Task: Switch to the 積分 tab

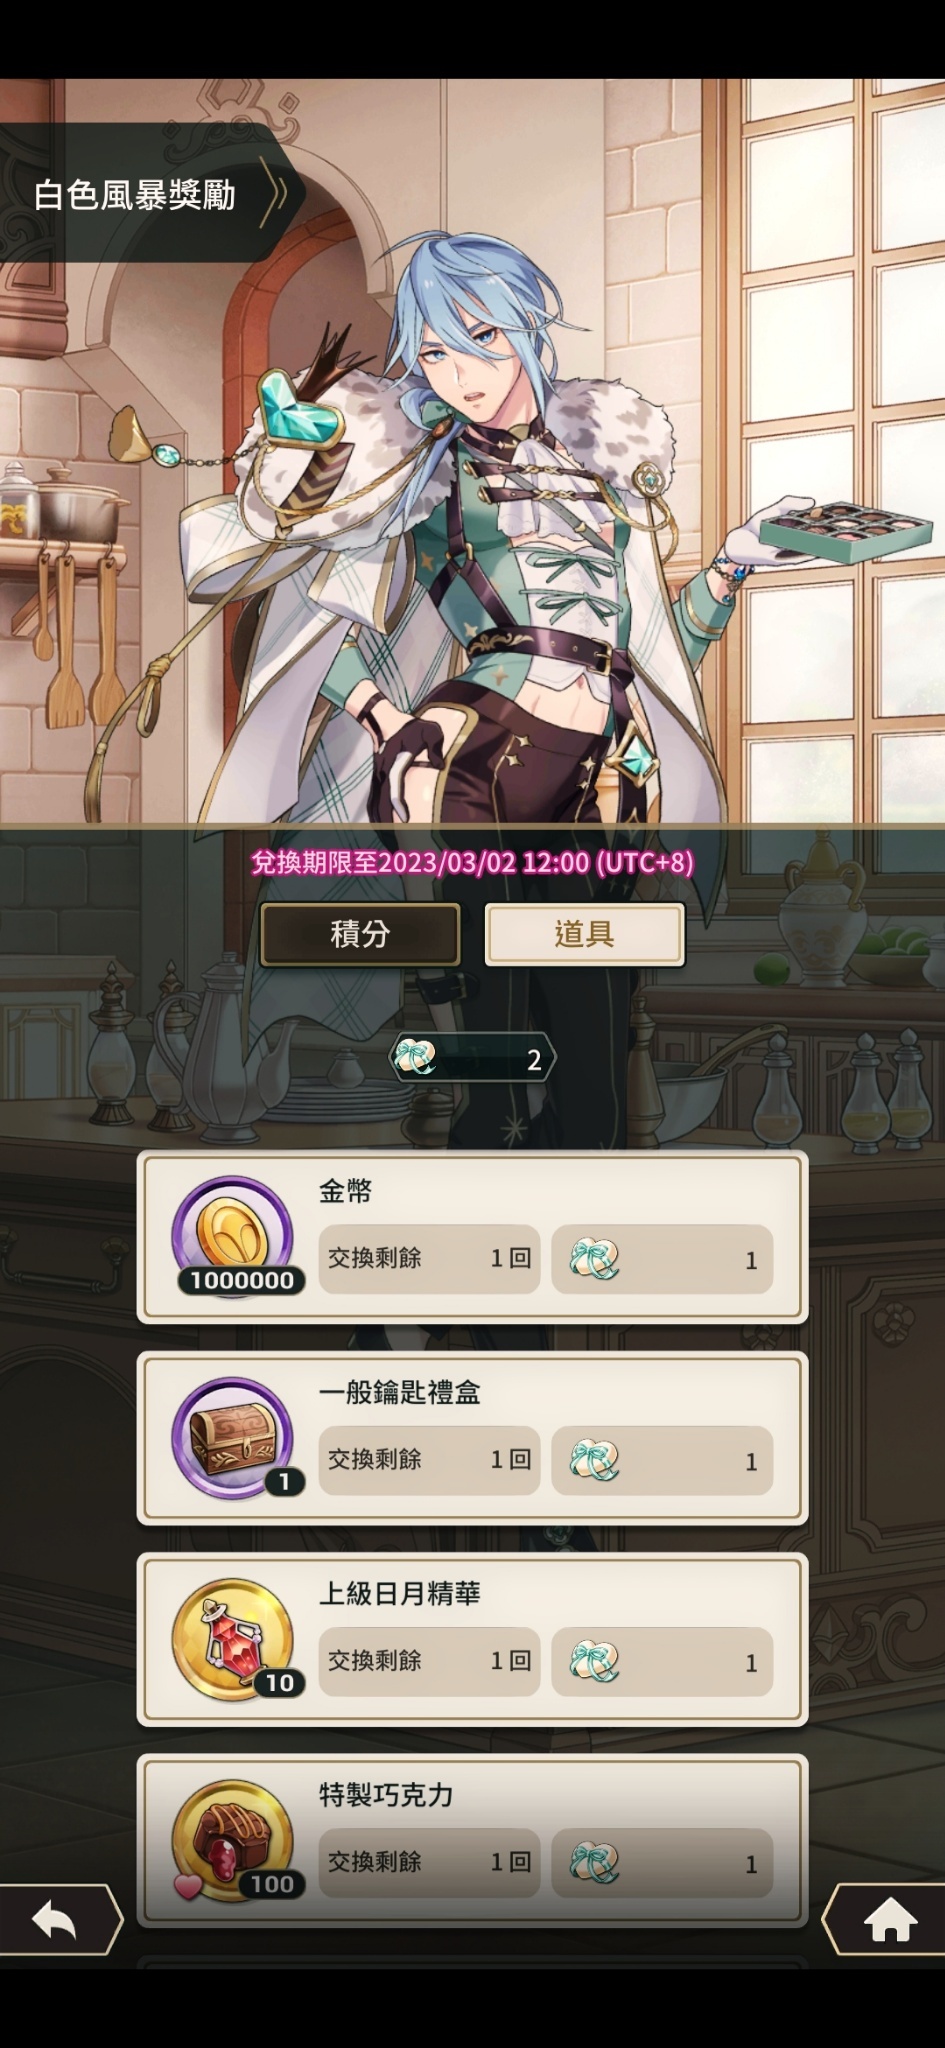Action: [360, 934]
